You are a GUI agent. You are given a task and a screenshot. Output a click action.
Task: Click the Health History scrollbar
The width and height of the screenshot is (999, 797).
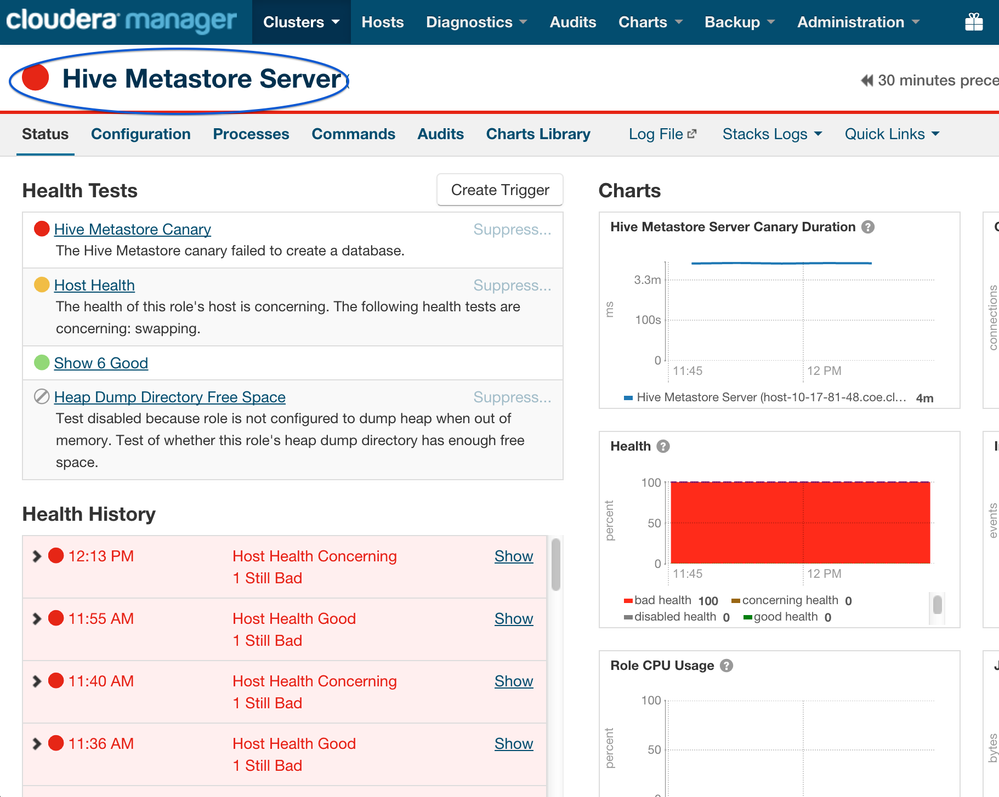click(555, 565)
